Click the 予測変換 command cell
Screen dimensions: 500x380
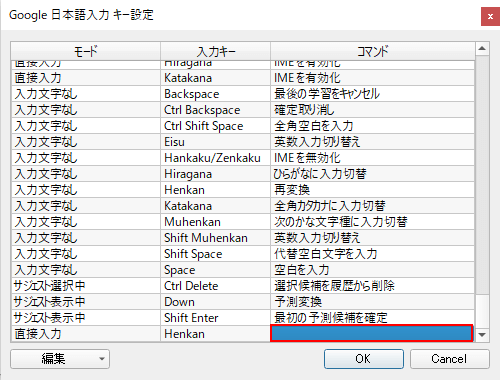372,302
